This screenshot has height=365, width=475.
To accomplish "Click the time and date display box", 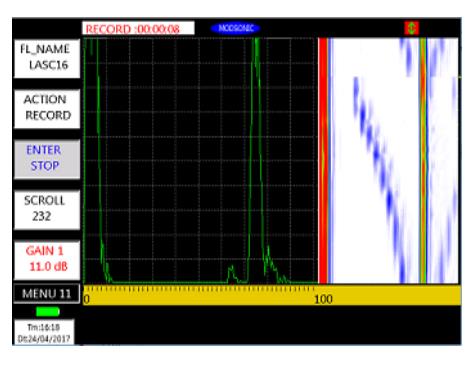I will (44, 332).
